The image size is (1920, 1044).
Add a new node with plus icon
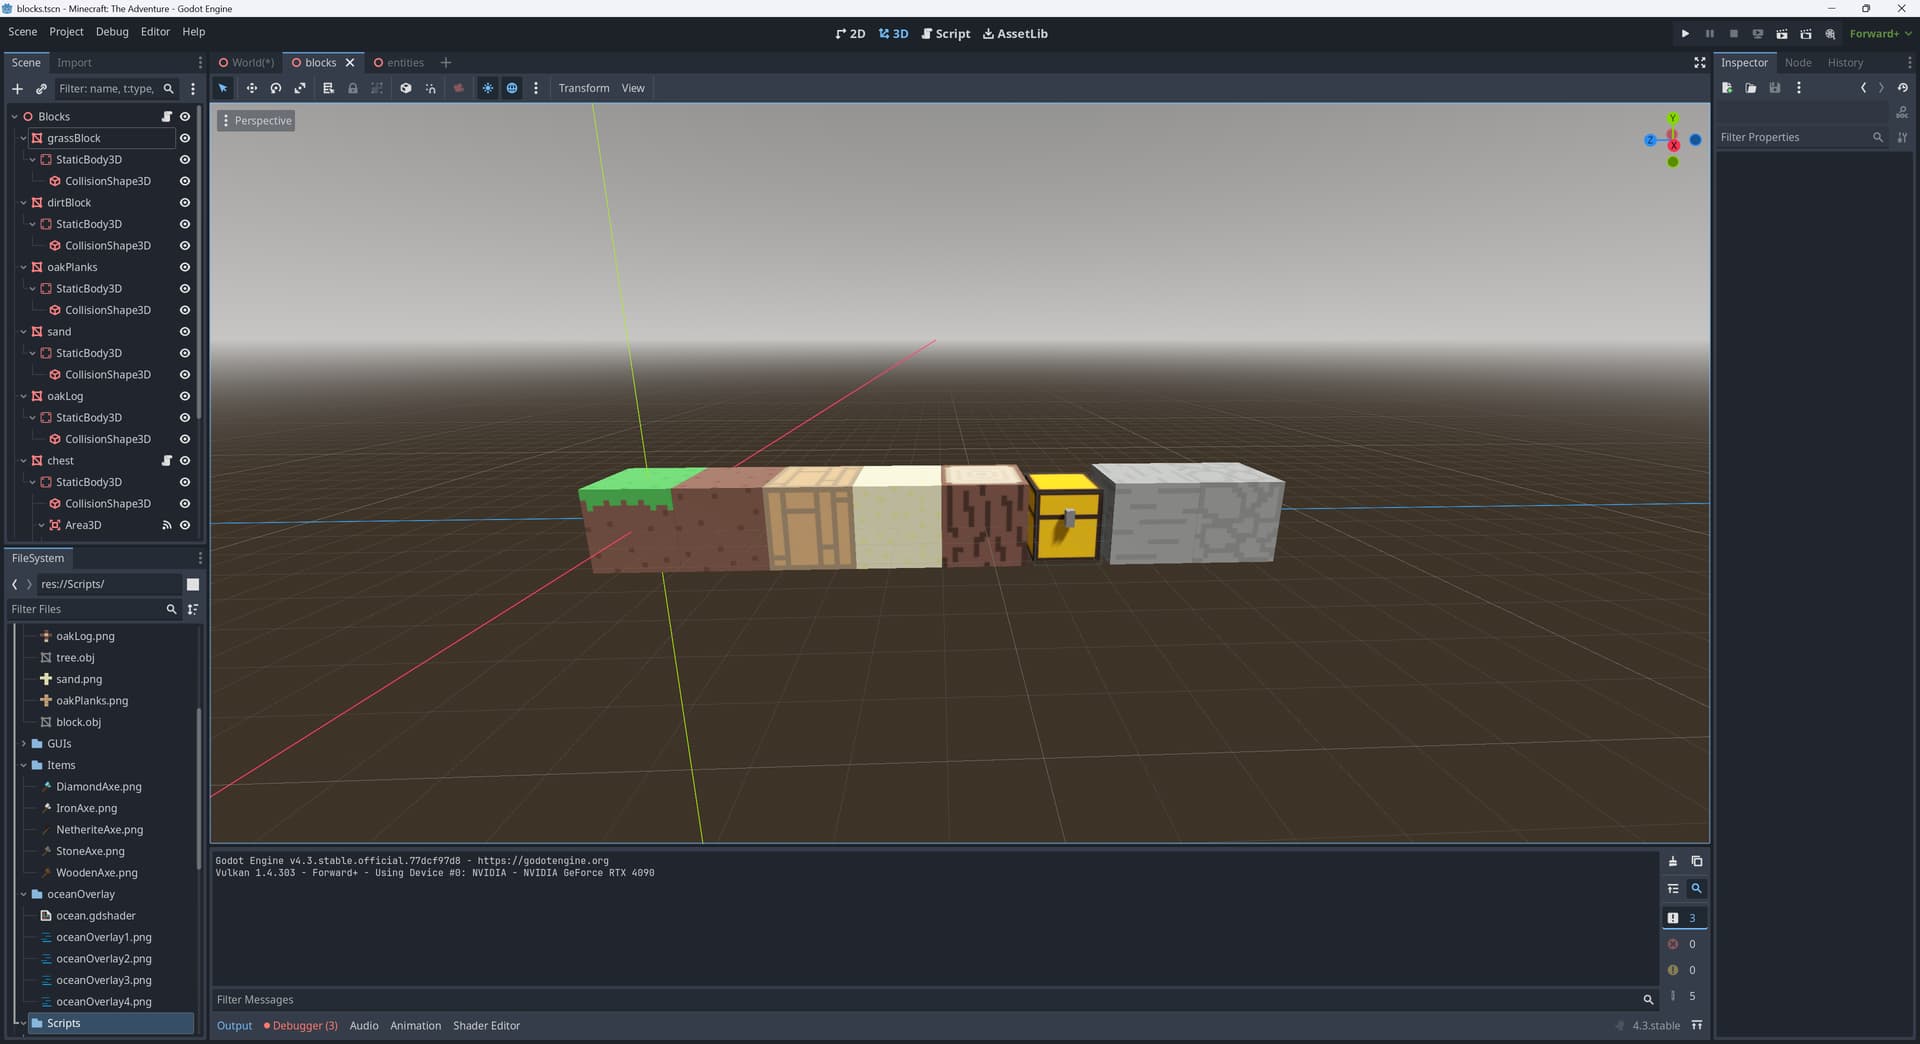(x=17, y=88)
